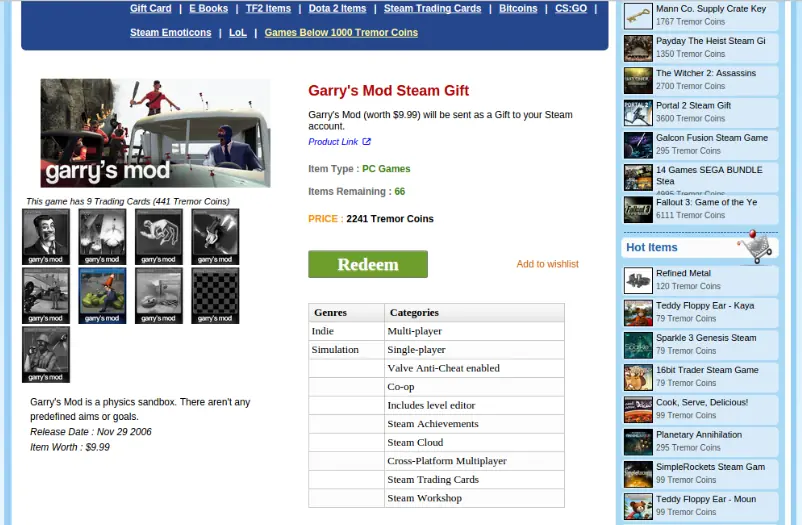Viewport: 802px width, 525px height.
Task: Open the Bitcoins category
Action: 518,8
